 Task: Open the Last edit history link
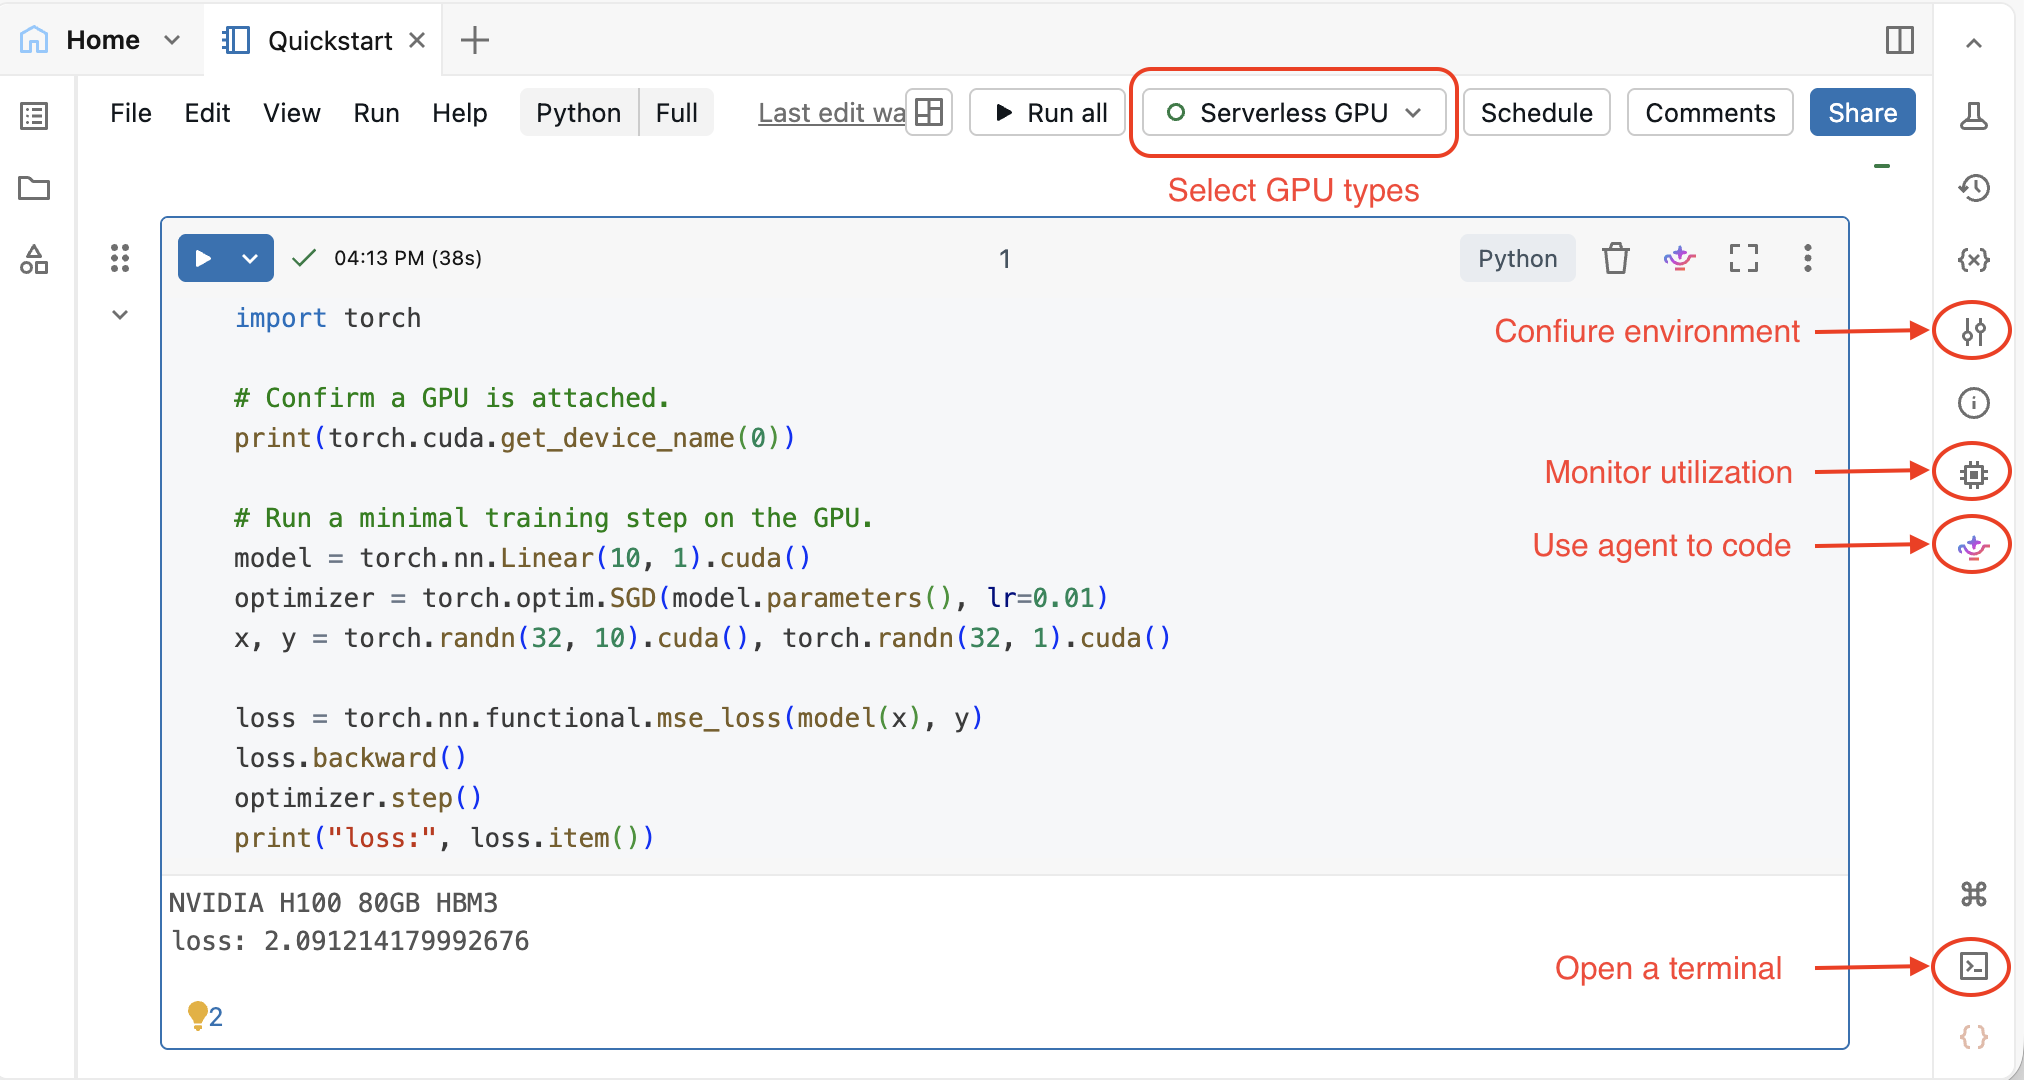point(831,113)
